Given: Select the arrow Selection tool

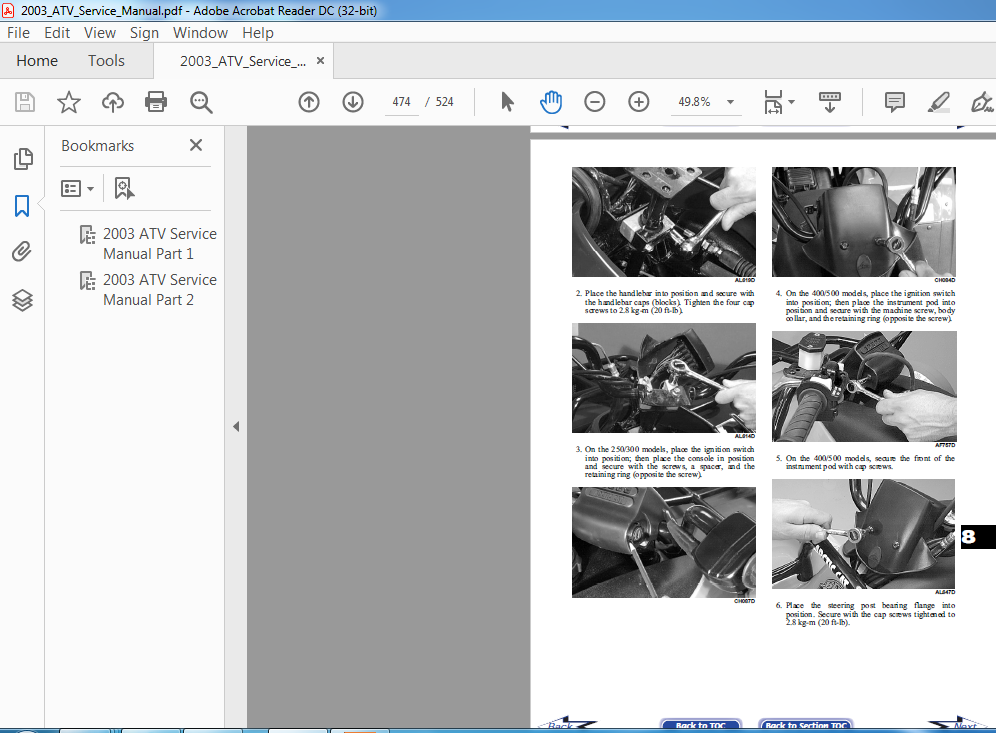Looking at the screenshot, I should [507, 102].
